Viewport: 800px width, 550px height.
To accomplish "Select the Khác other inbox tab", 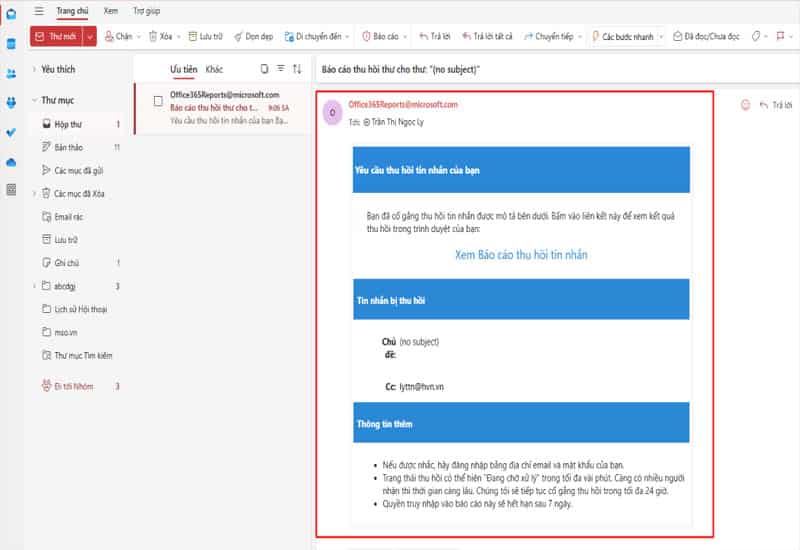I will (214, 69).
